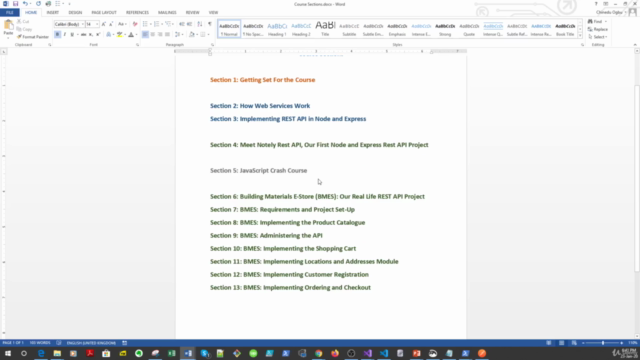Click the Redo/Repeat icon
Image resolution: width=640 pixels, height=360 pixels.
click(x=38, y=4)
